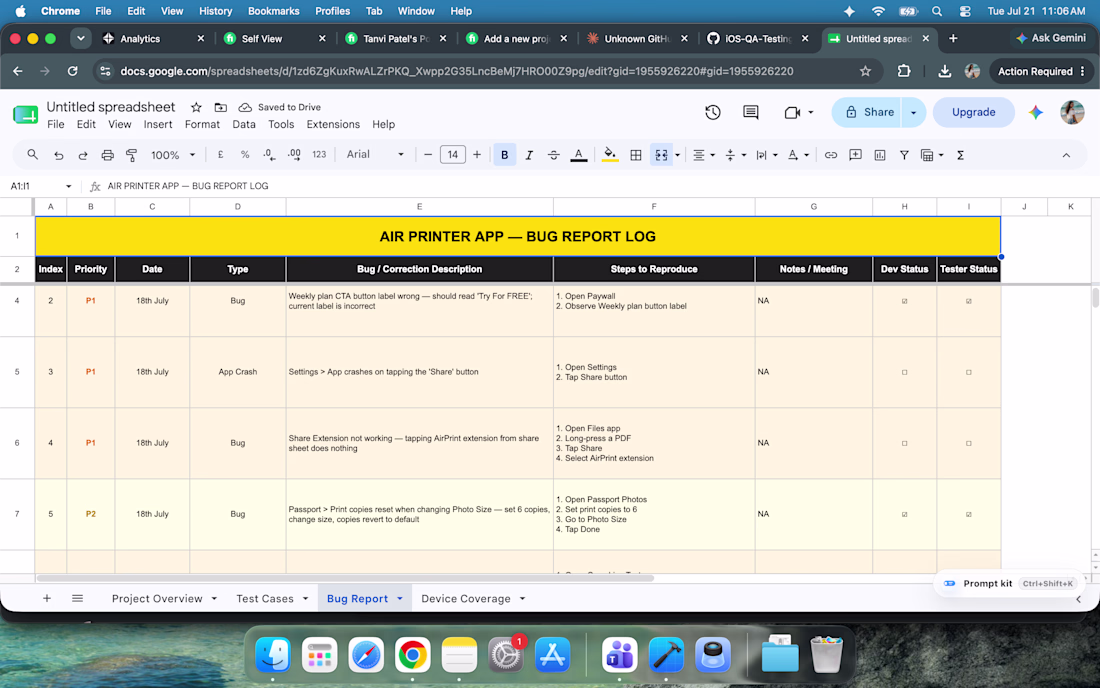The height and width of the screenshot is (688, 1100).
Task: Open merge type dropdown arrow
Action: tap(677, 155)
